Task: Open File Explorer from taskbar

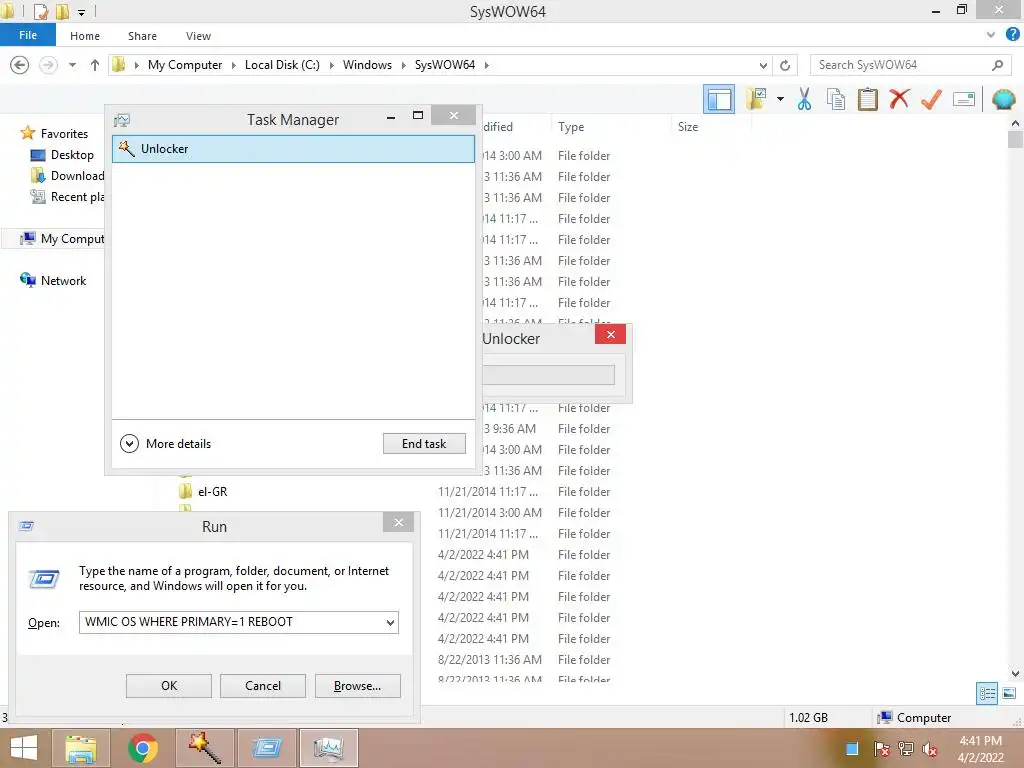Action: [x=81, y=748]
